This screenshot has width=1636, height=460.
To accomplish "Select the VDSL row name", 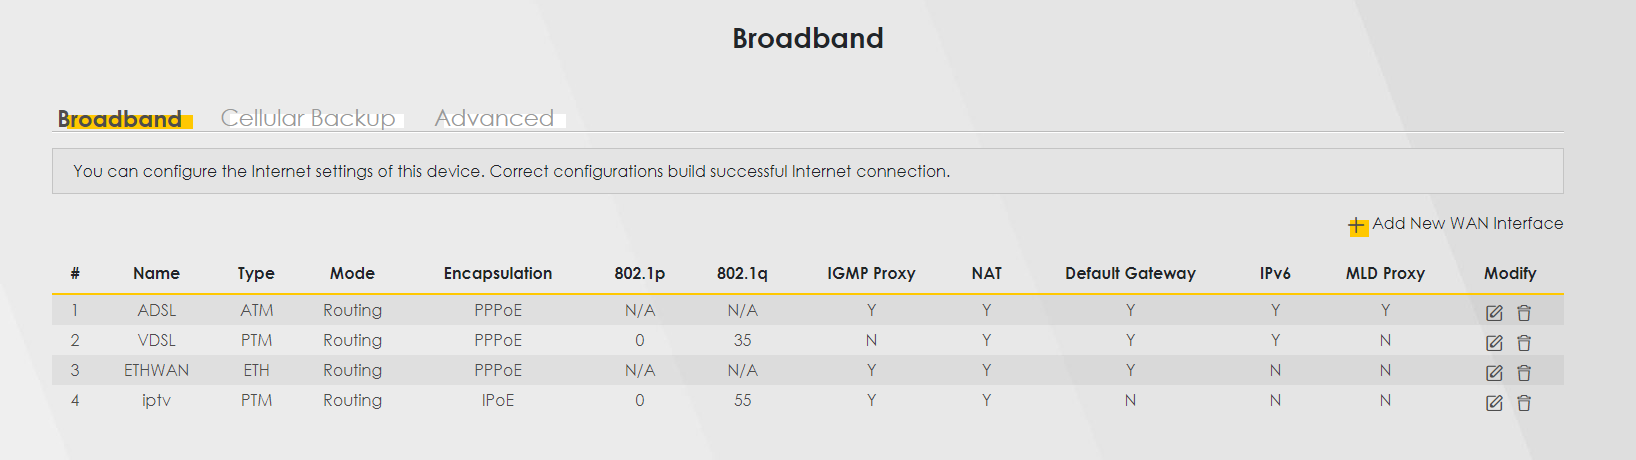I will point(157,340).
